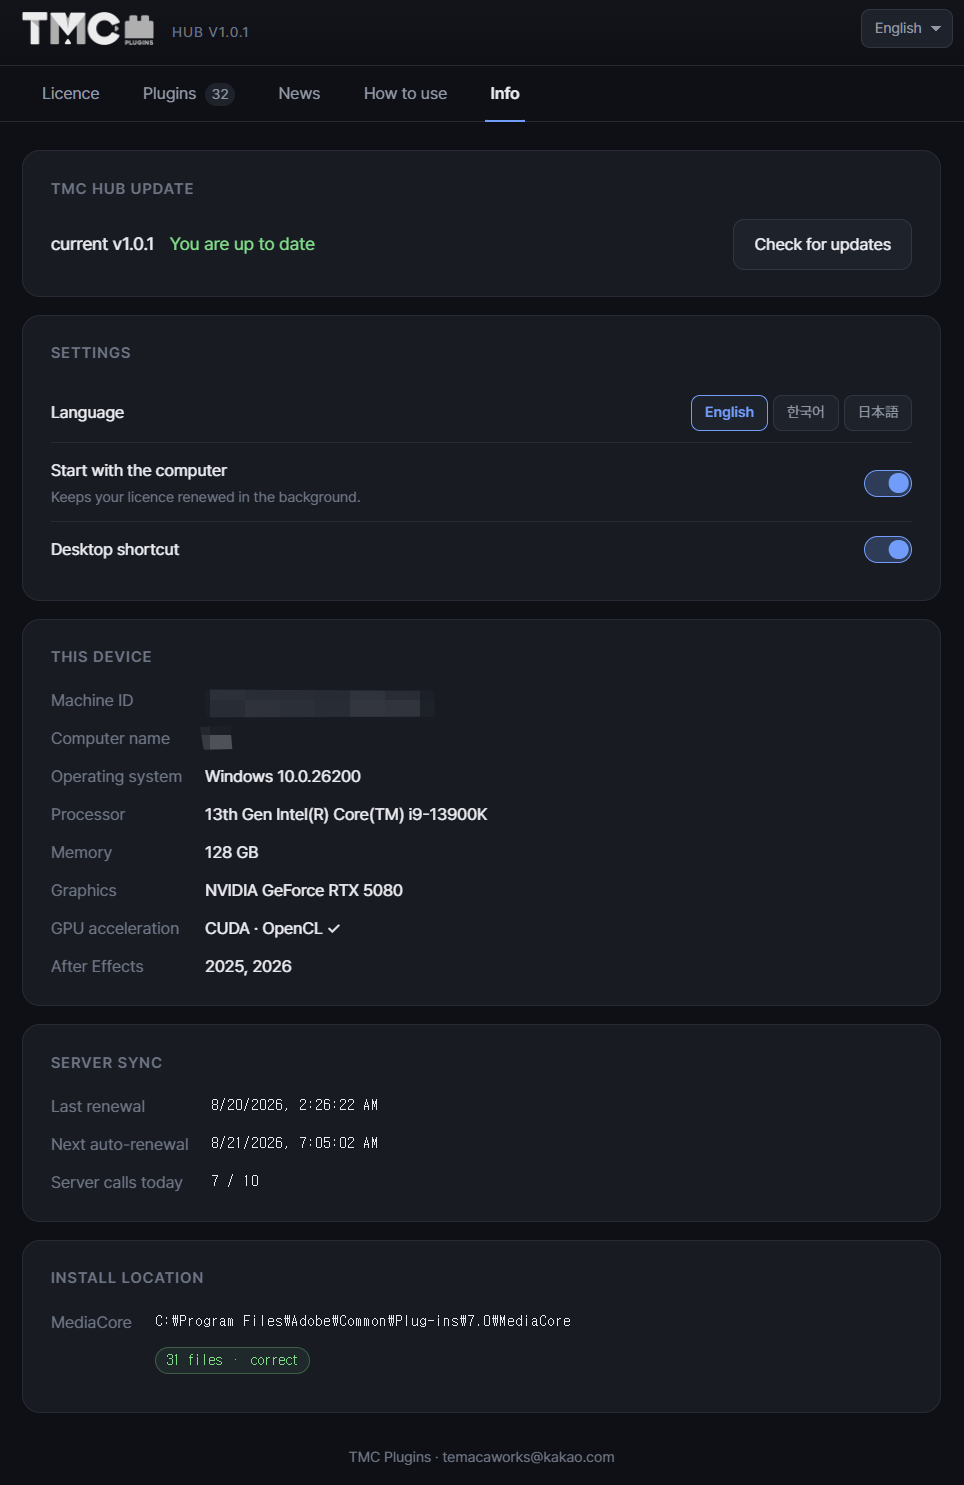Click 'TMC Plugins · temacaworks@kakao.com' footer text
This screenshot has width=964, height=1485.
(482, 1457)
